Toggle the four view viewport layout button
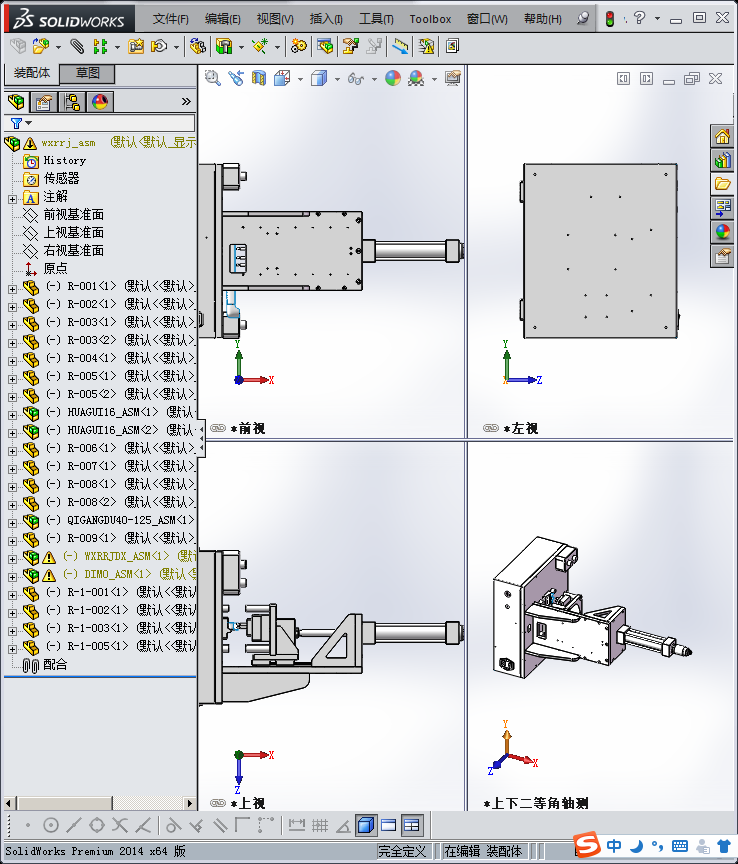 412,825
